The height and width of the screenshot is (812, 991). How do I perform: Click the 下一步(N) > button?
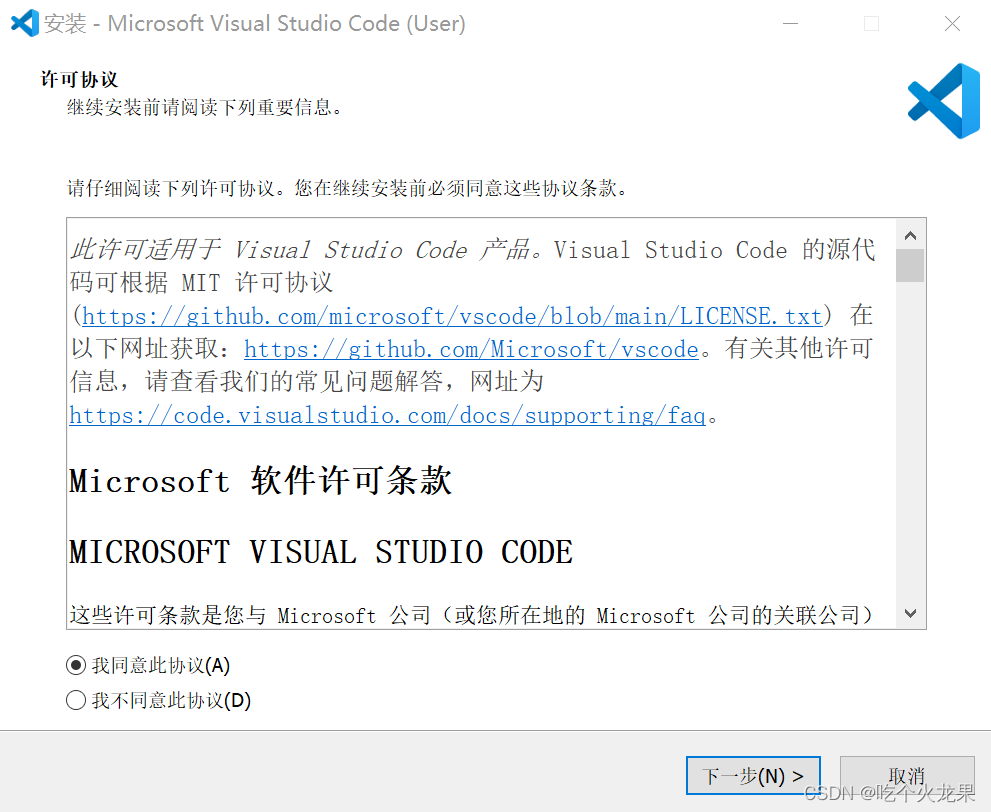[753, 775]
